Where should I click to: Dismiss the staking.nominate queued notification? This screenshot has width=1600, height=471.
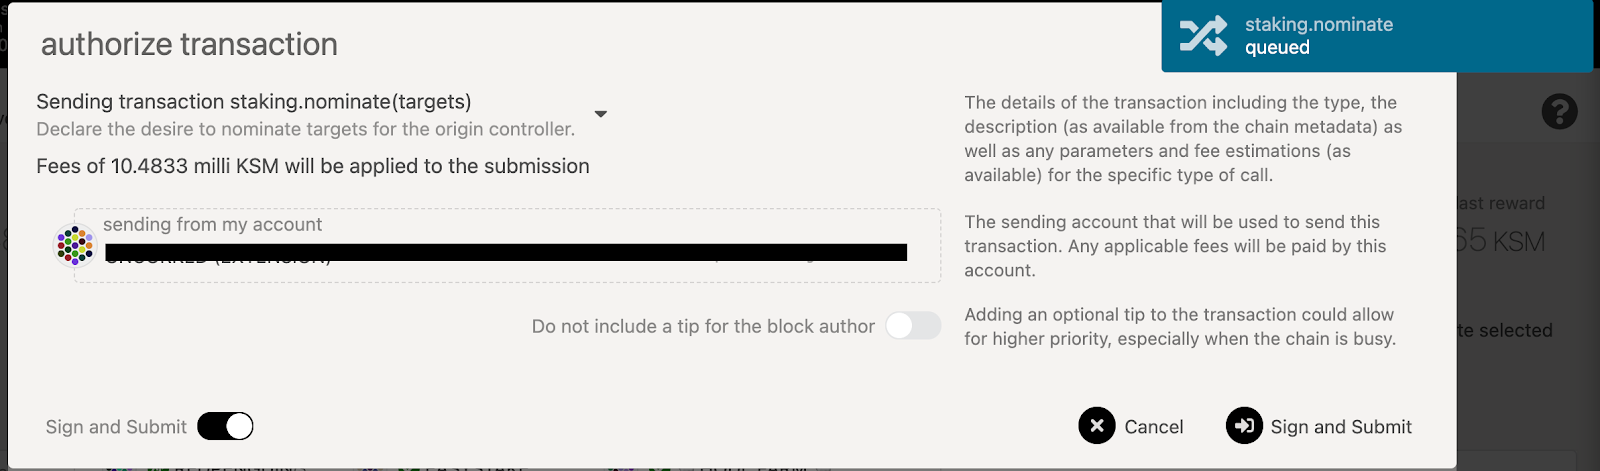click(x=1376, y=36)
